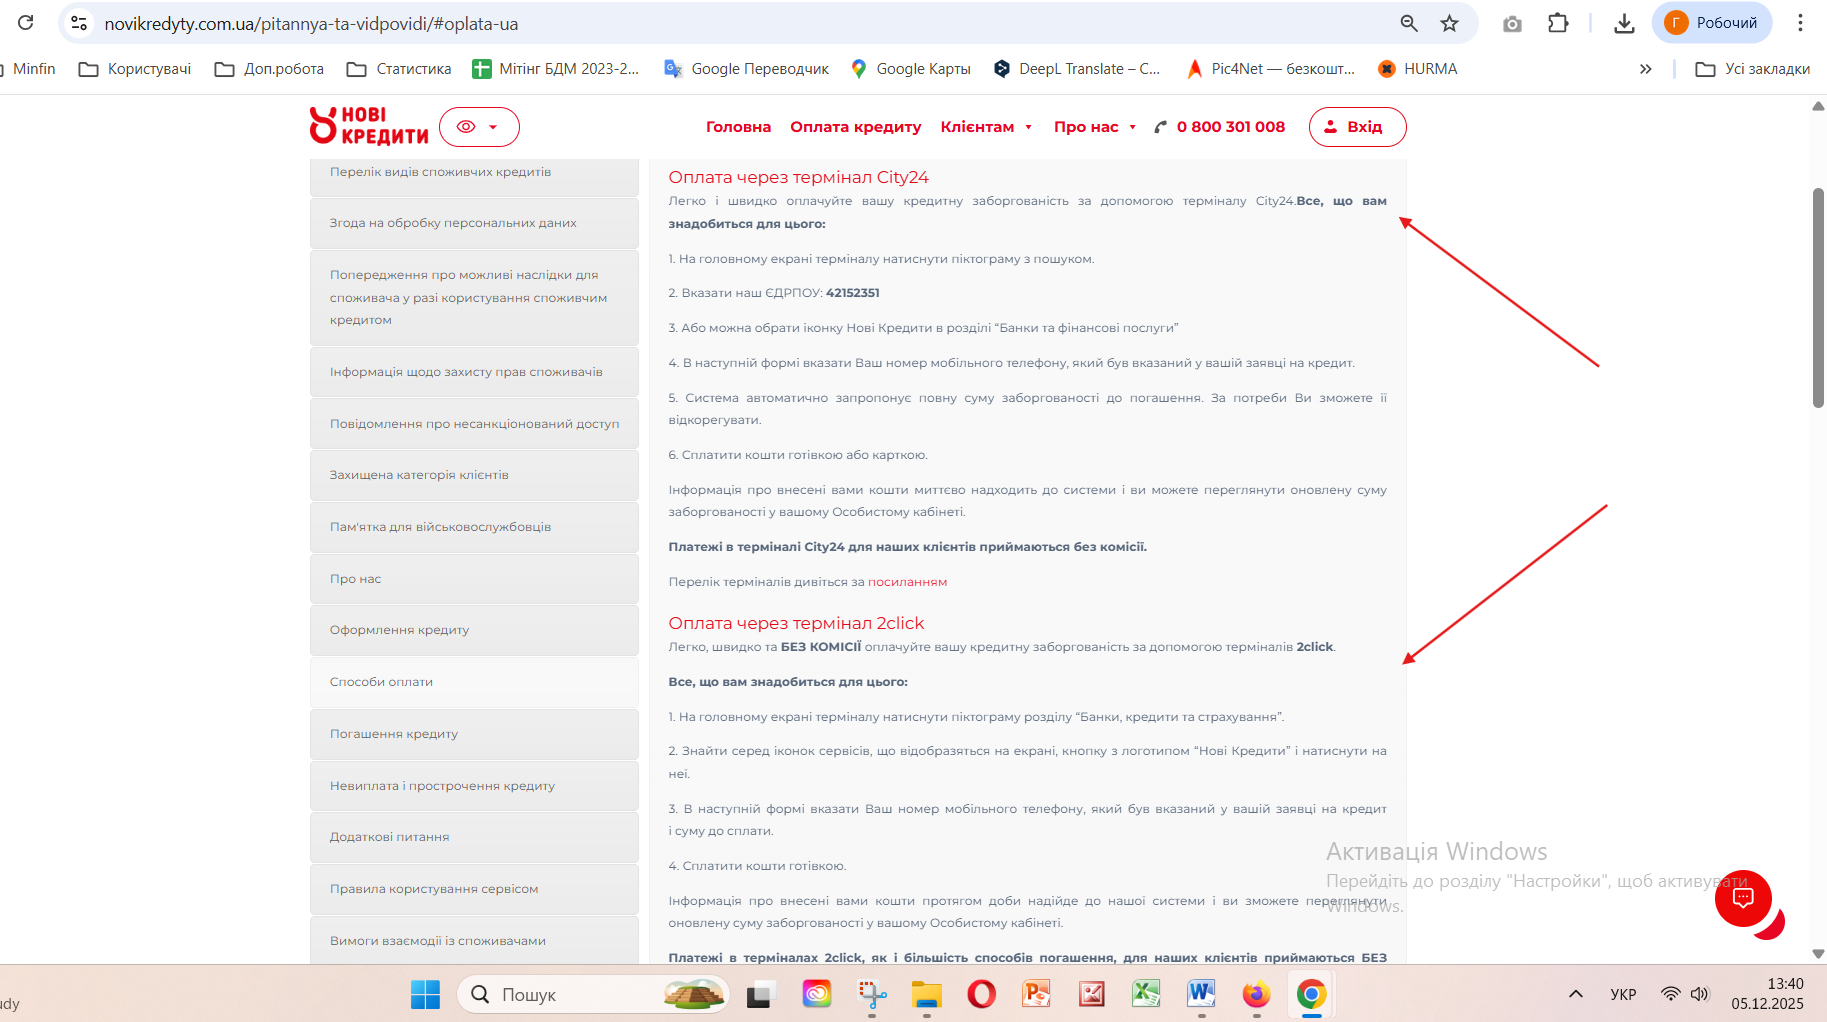Show hidden system tray icons
The image size is (1827, 1022).
pos(1575,994)
